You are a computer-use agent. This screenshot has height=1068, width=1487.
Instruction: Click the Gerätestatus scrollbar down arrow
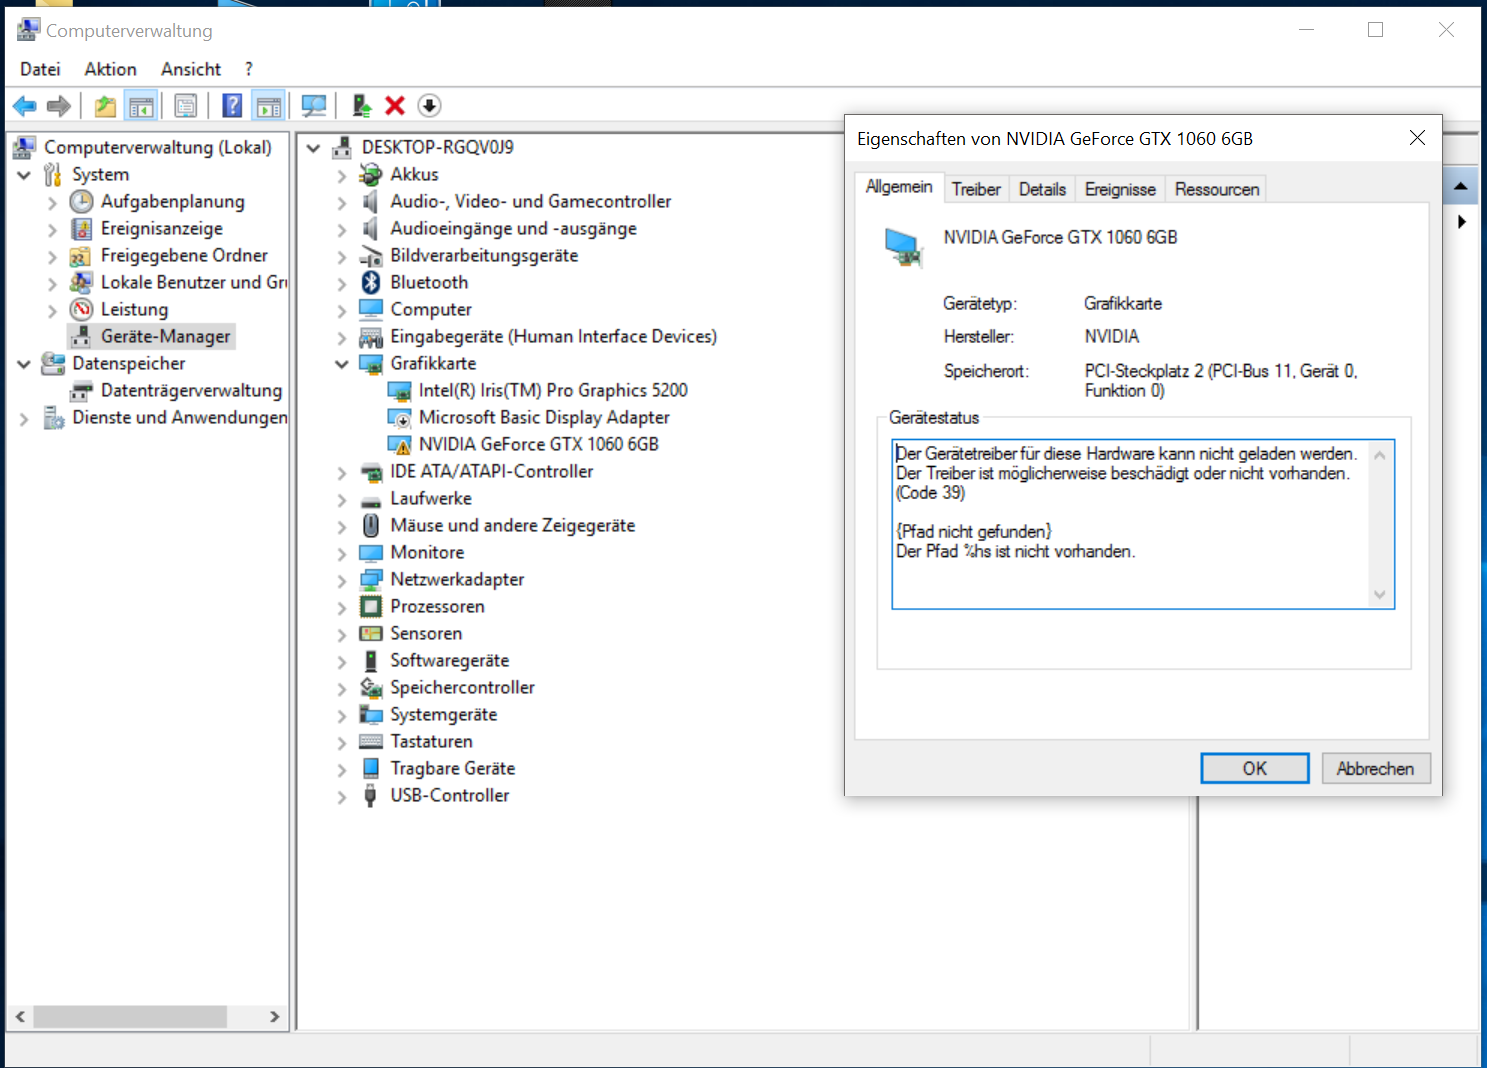(1380, 595)
